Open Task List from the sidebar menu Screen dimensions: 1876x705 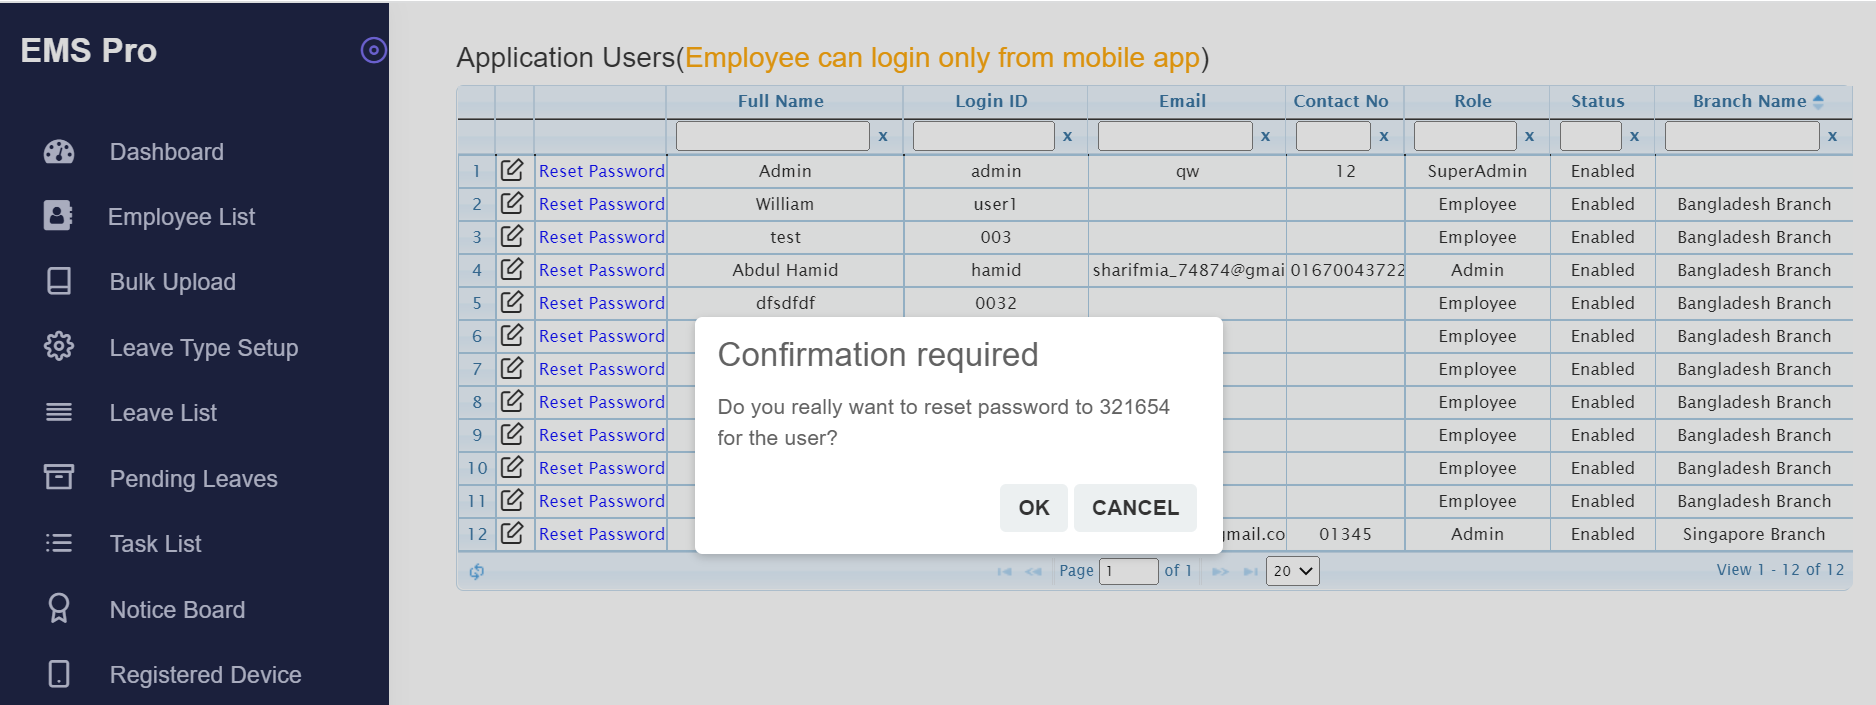coord(155,544)
